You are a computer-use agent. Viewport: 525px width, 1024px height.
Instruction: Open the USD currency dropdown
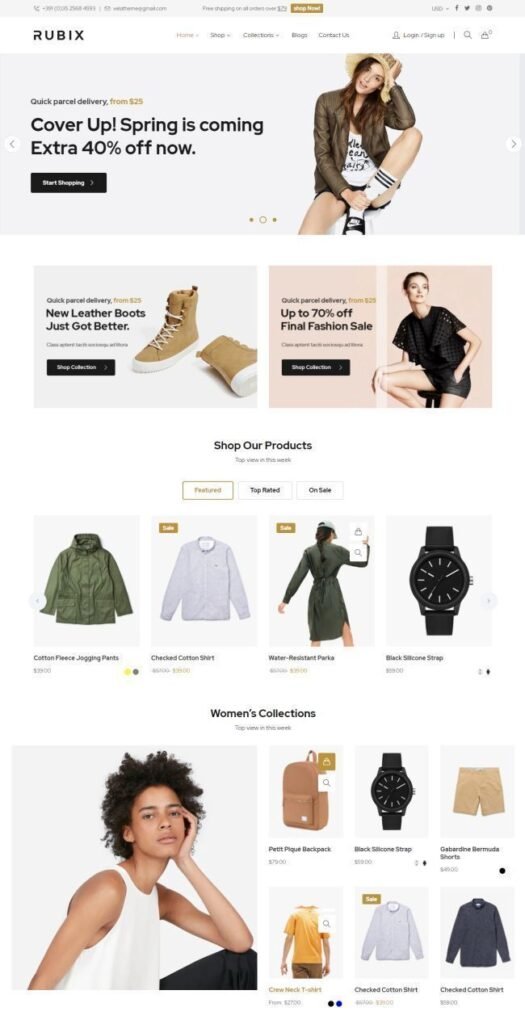tap(441, 8)
